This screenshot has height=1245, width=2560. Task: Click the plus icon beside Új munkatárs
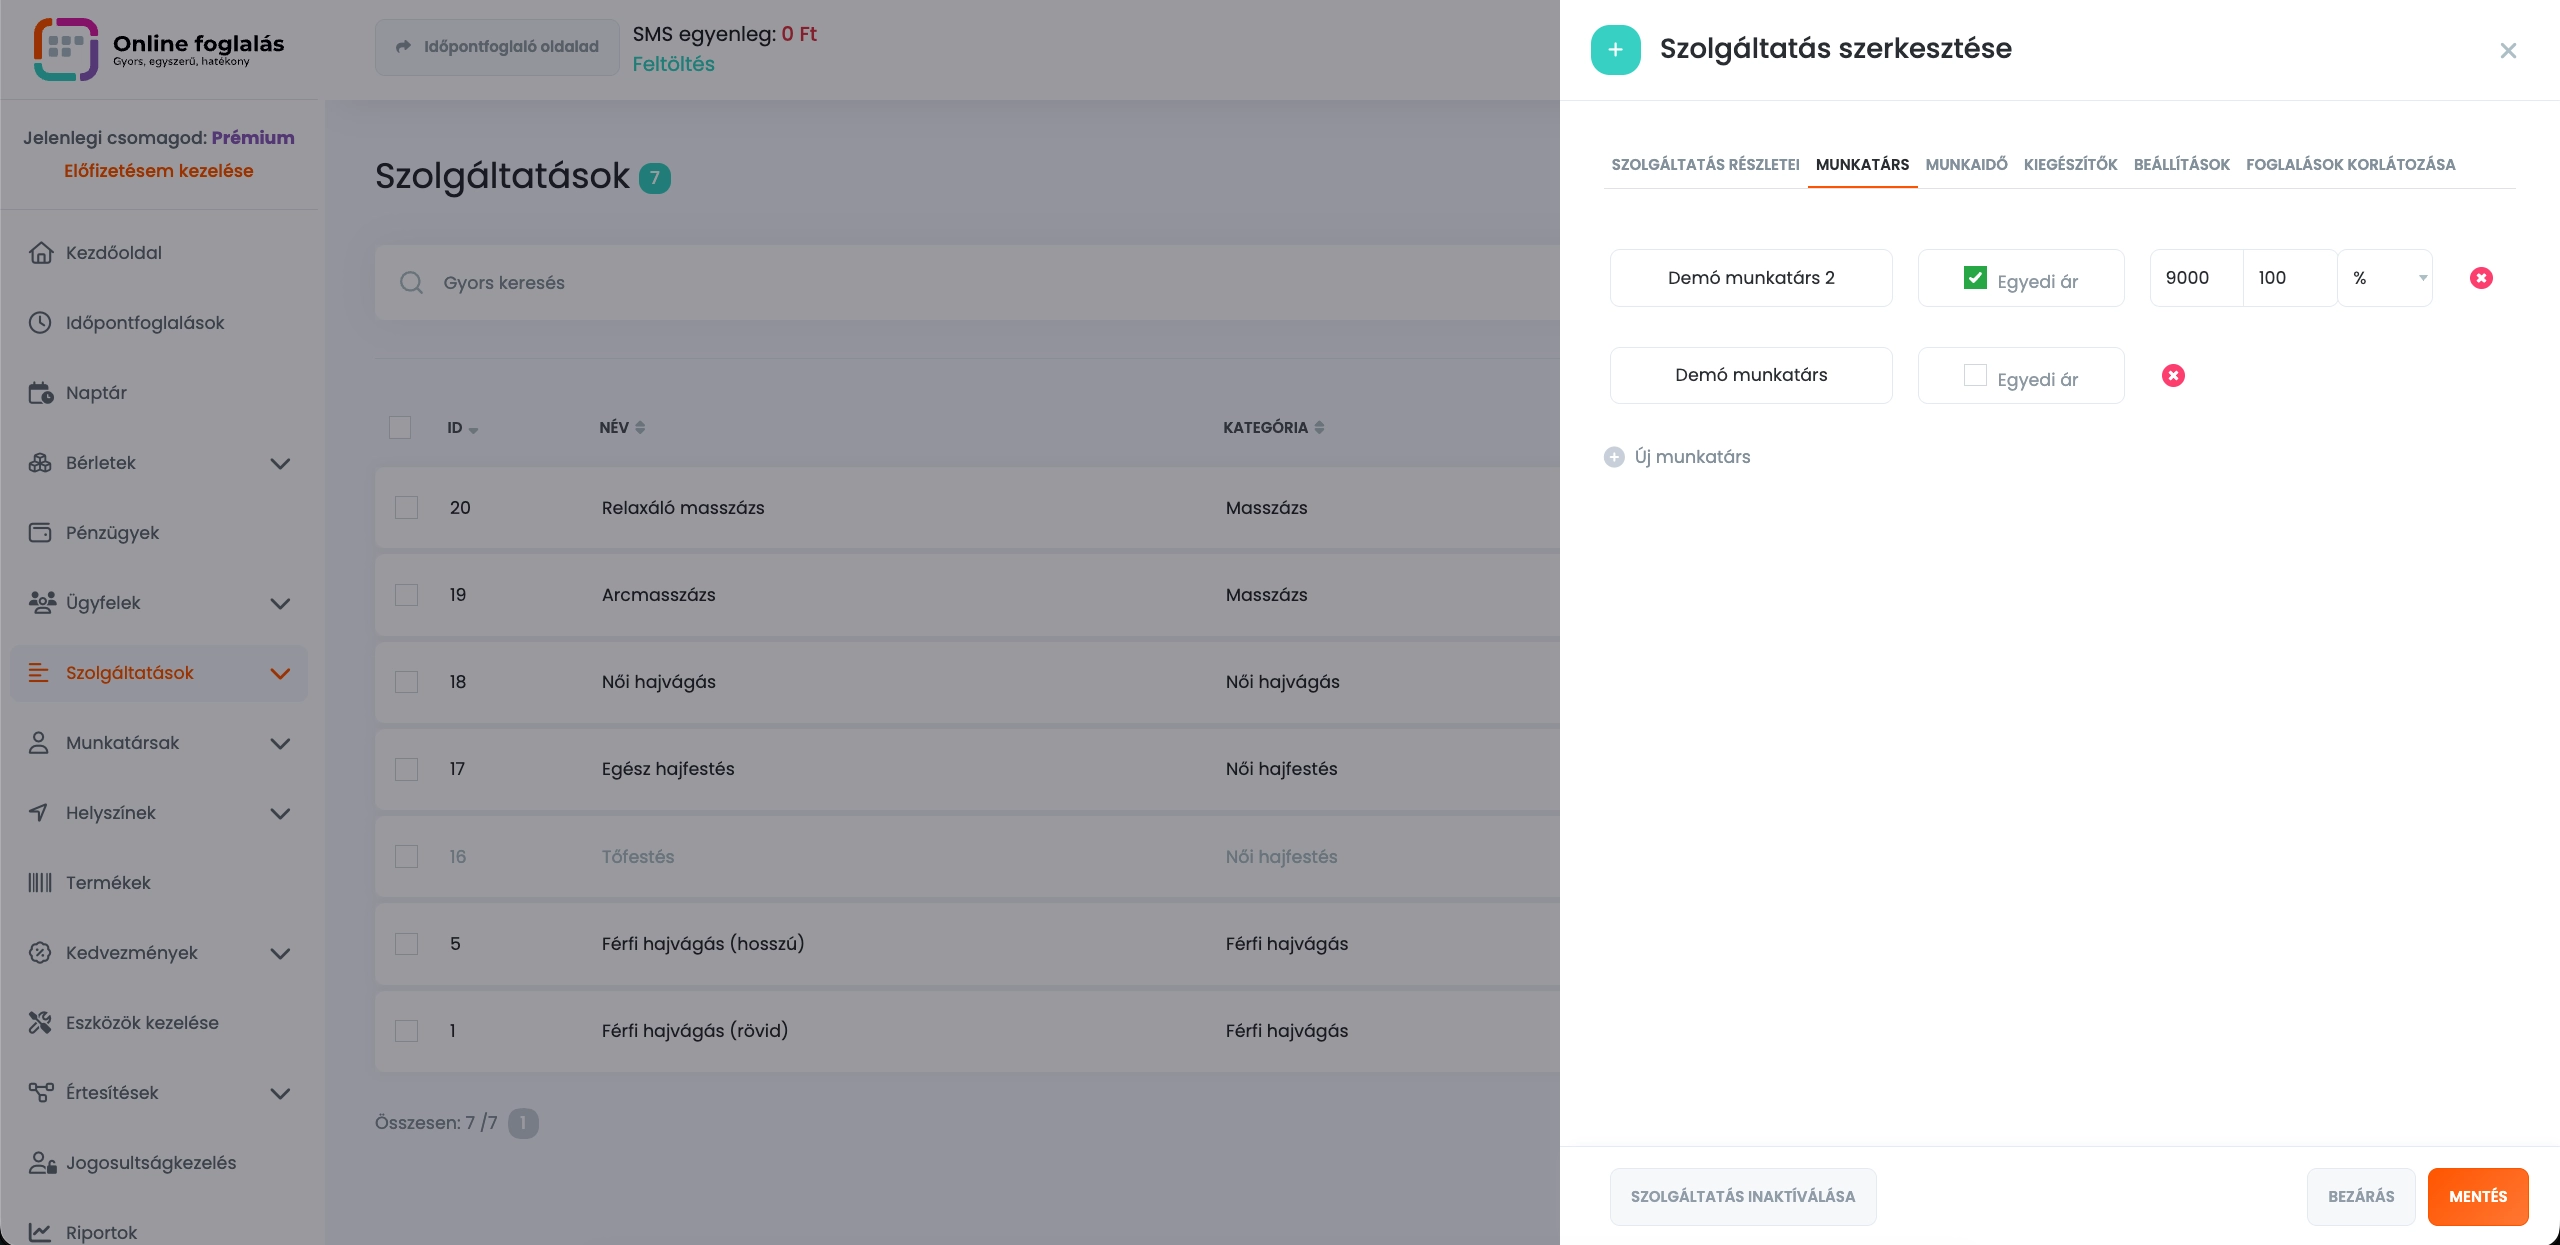tap(1614, 457)
